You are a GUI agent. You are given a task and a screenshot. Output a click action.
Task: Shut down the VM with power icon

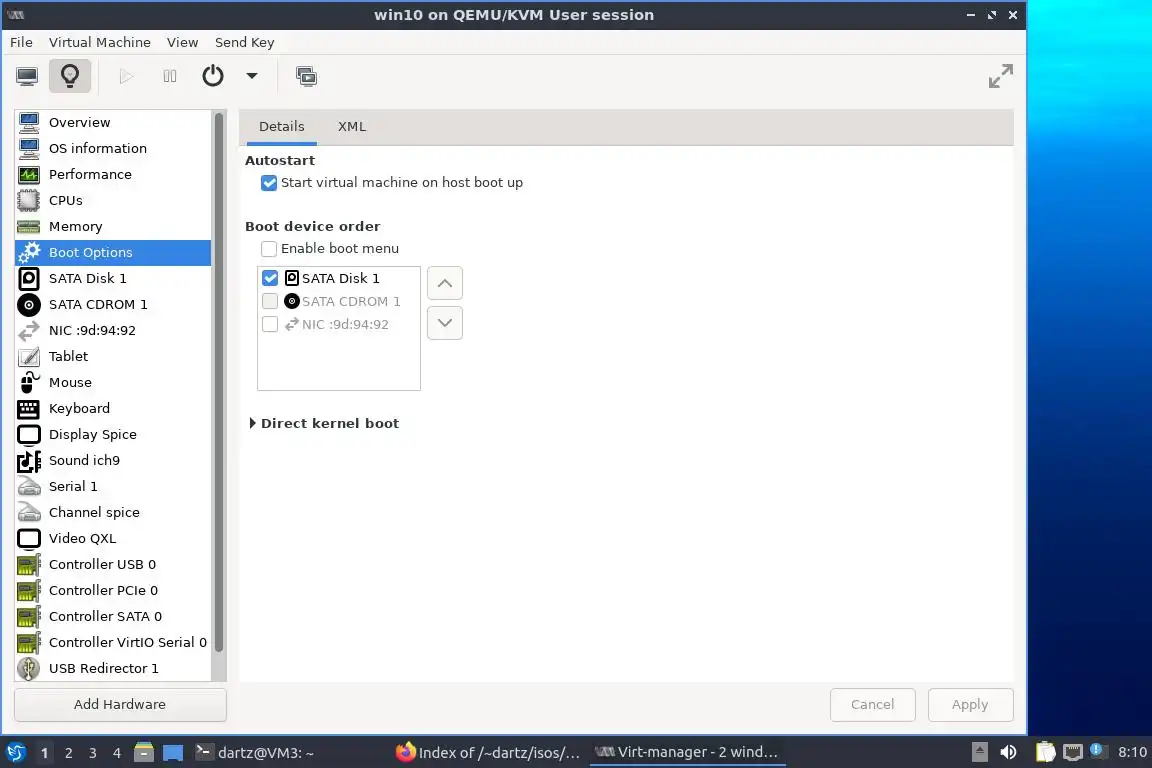[x=213, y=76]
